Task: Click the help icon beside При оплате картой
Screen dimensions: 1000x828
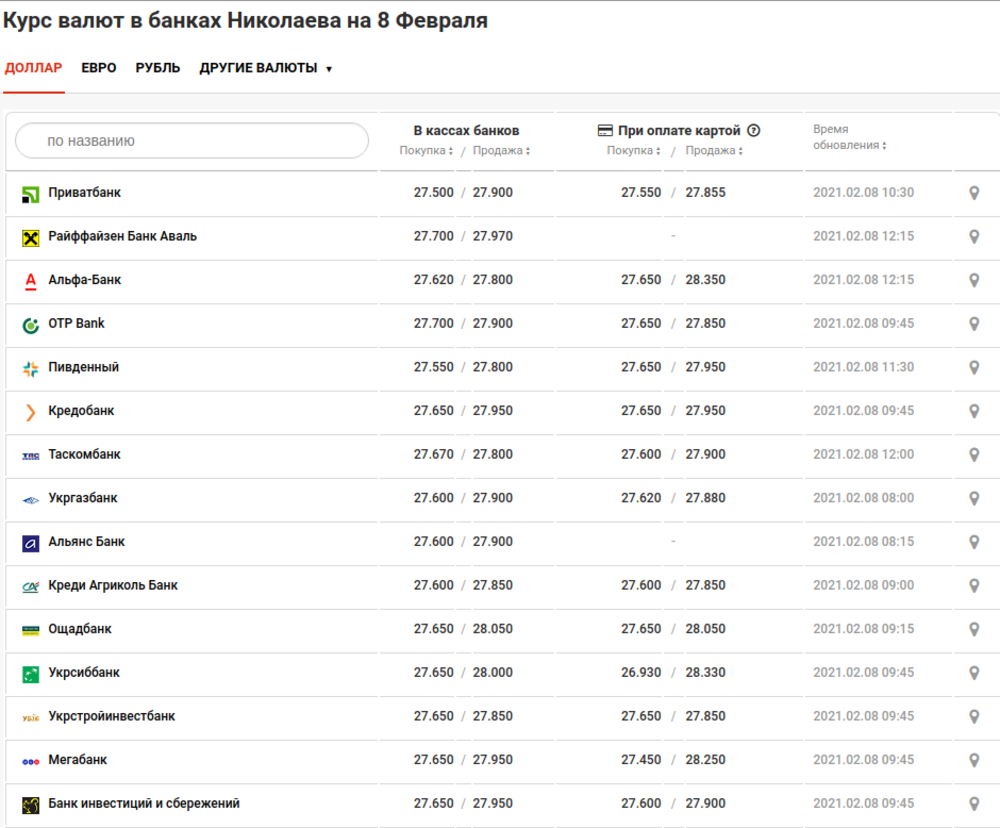Action: (754, 130)
